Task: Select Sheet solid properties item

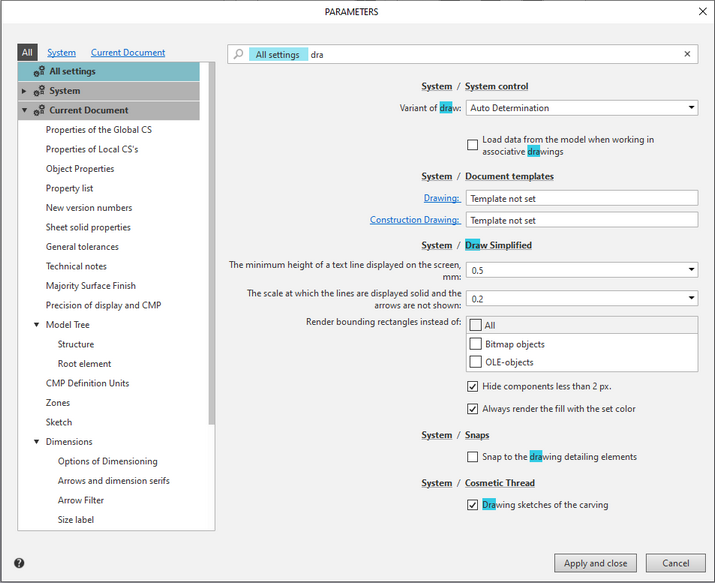Action: tap(88, 227)
